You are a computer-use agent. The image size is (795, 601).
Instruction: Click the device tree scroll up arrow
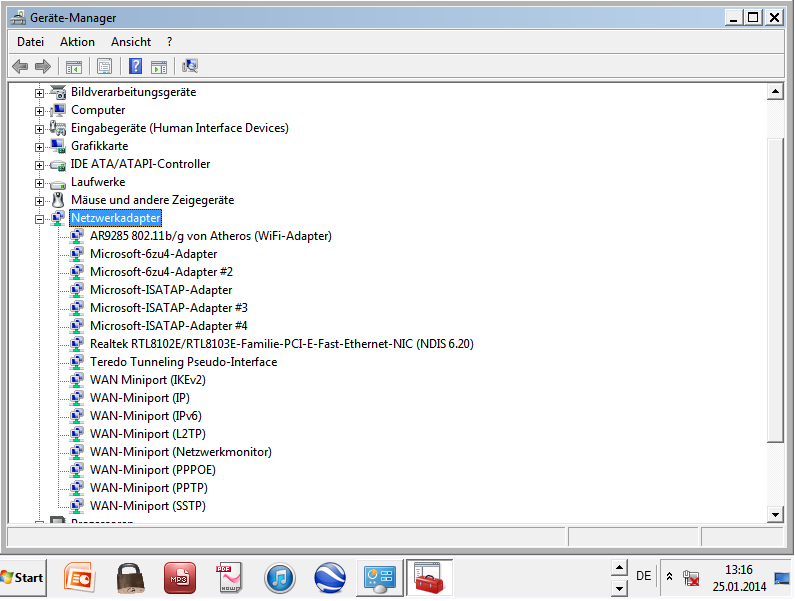click(775, 92)
